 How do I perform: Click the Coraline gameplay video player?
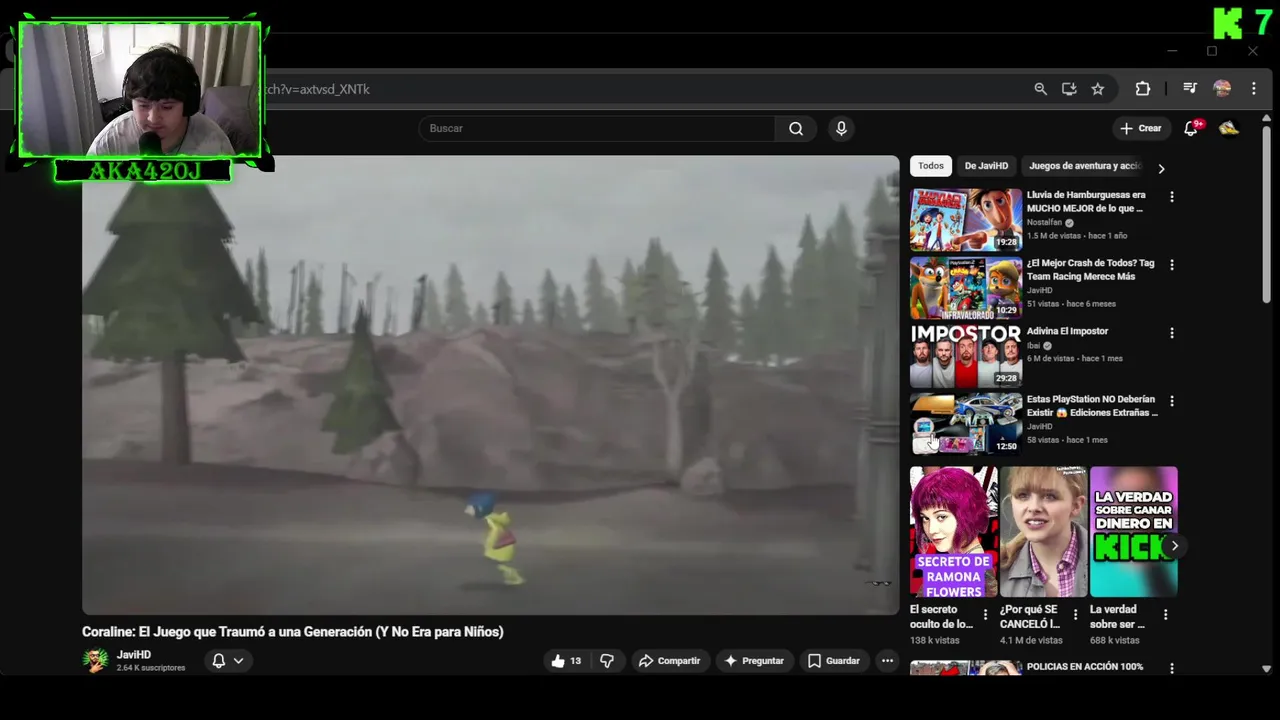[x=491, y=385]
